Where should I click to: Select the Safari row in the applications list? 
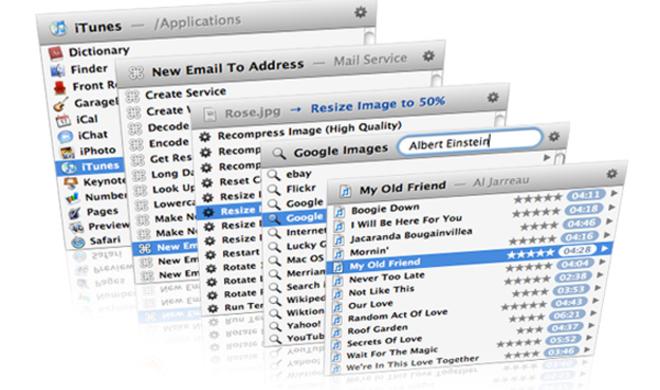point(105,240)
